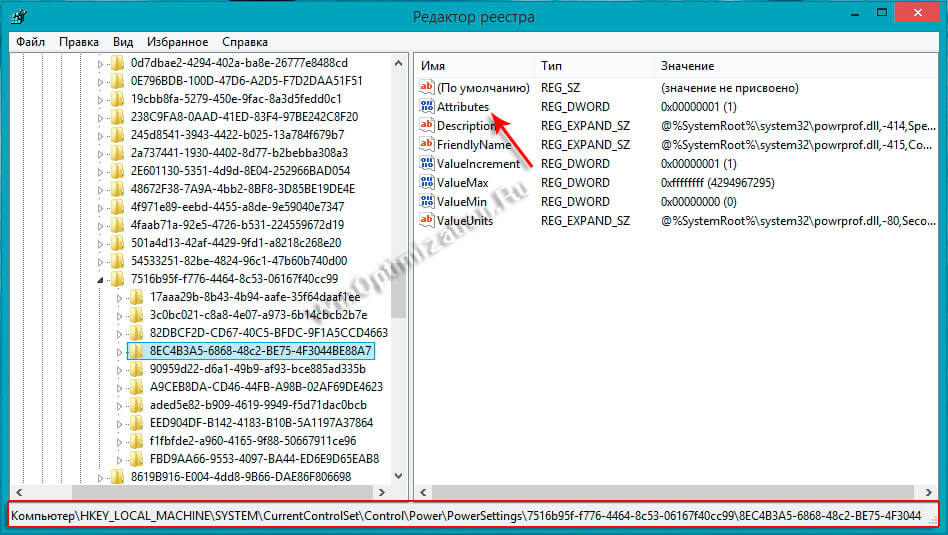Viewport: 948px width, 535px height.
Task: Expand the 8EC4B3A5-6868-48c2 subkey
Action: point(120,351)
